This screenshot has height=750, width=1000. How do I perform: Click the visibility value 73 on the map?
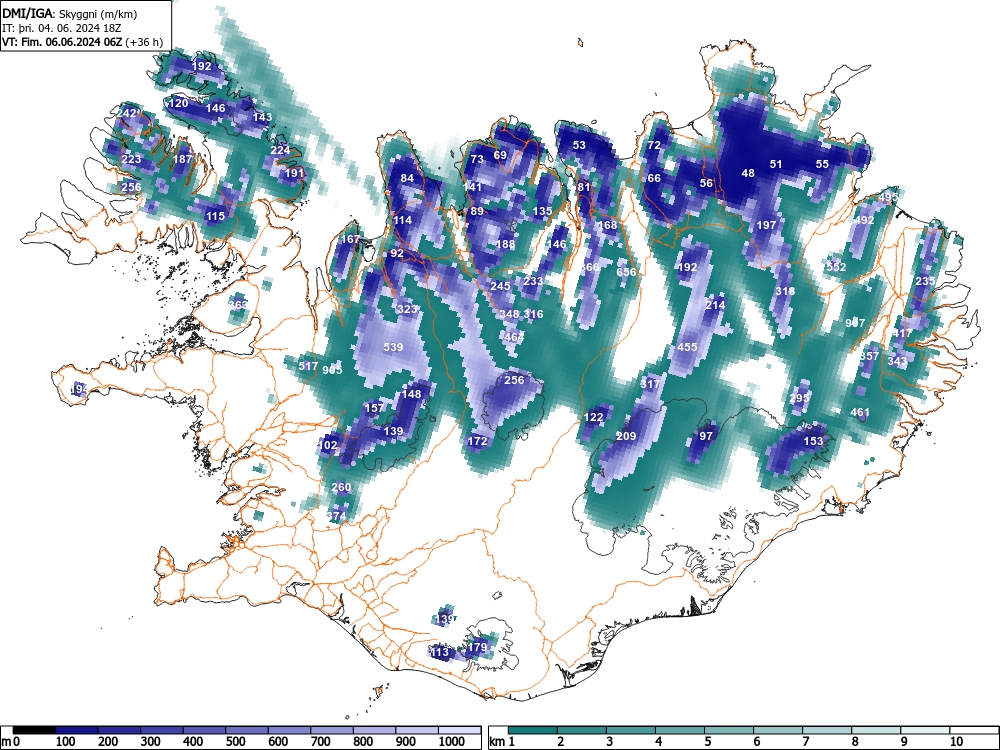coord(477,159)
